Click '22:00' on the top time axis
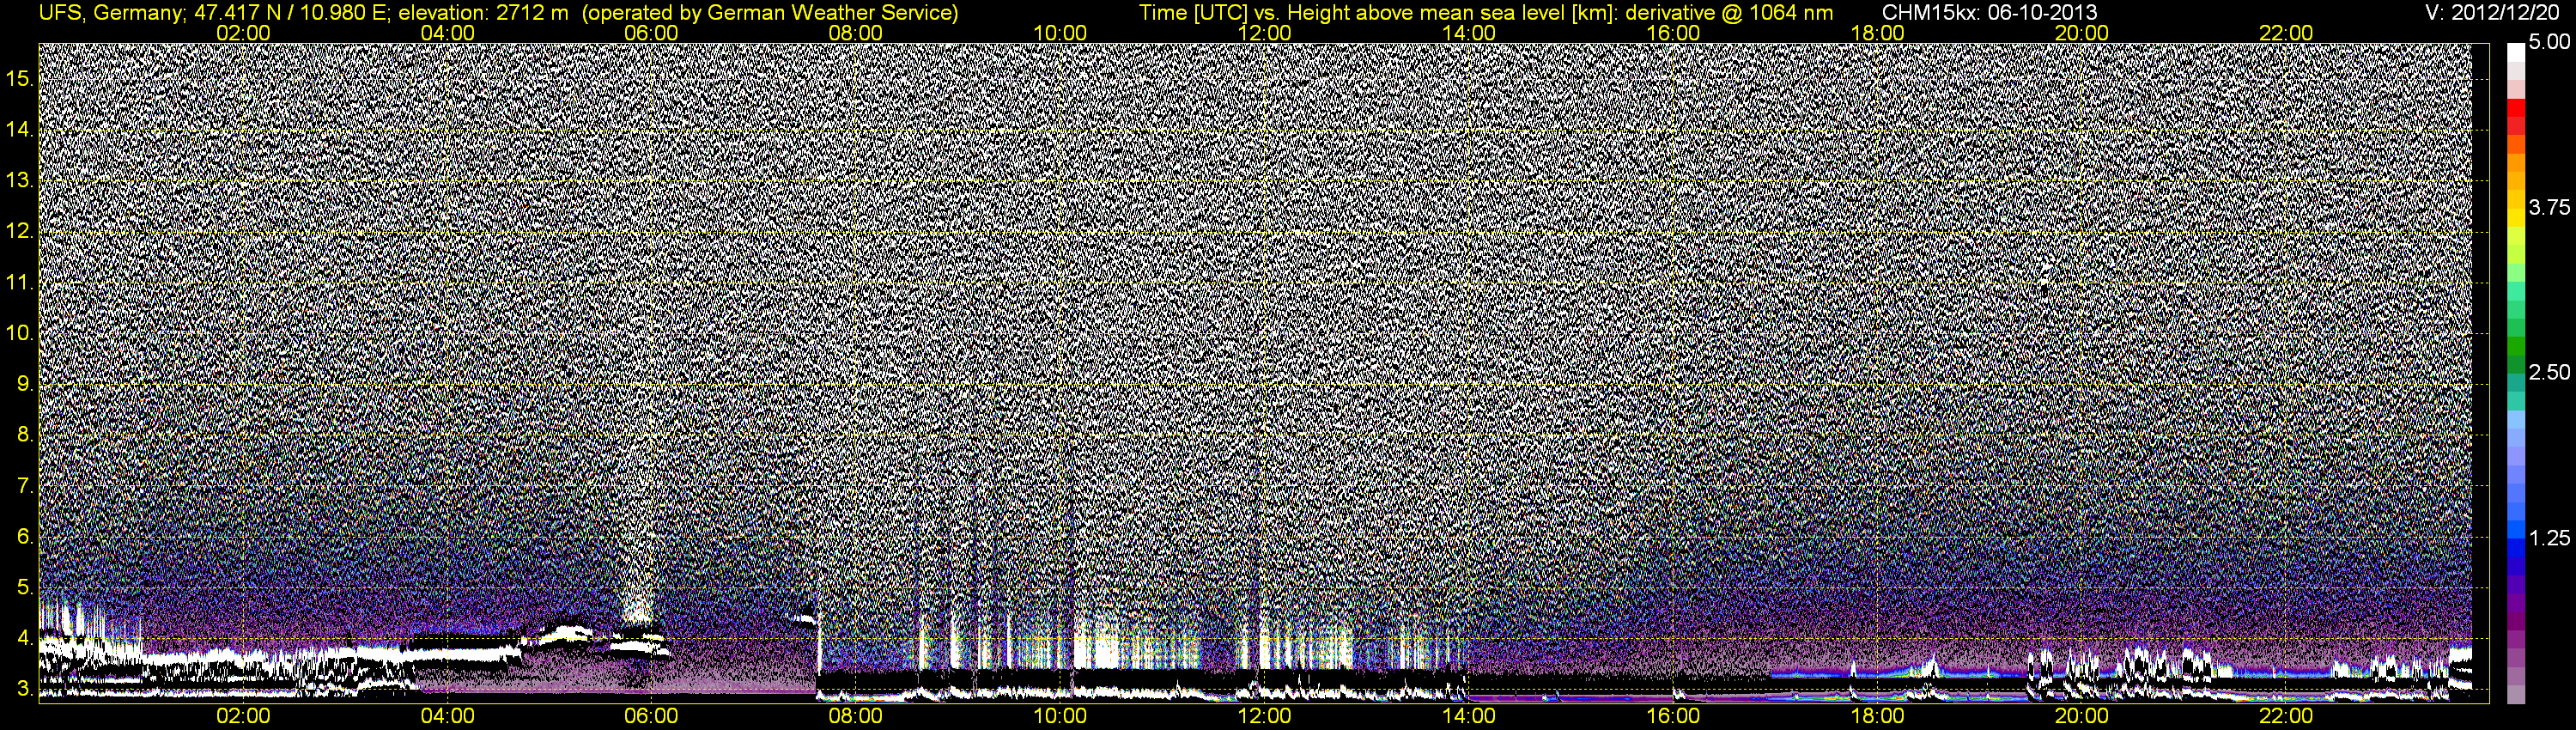 point(2286,33)
